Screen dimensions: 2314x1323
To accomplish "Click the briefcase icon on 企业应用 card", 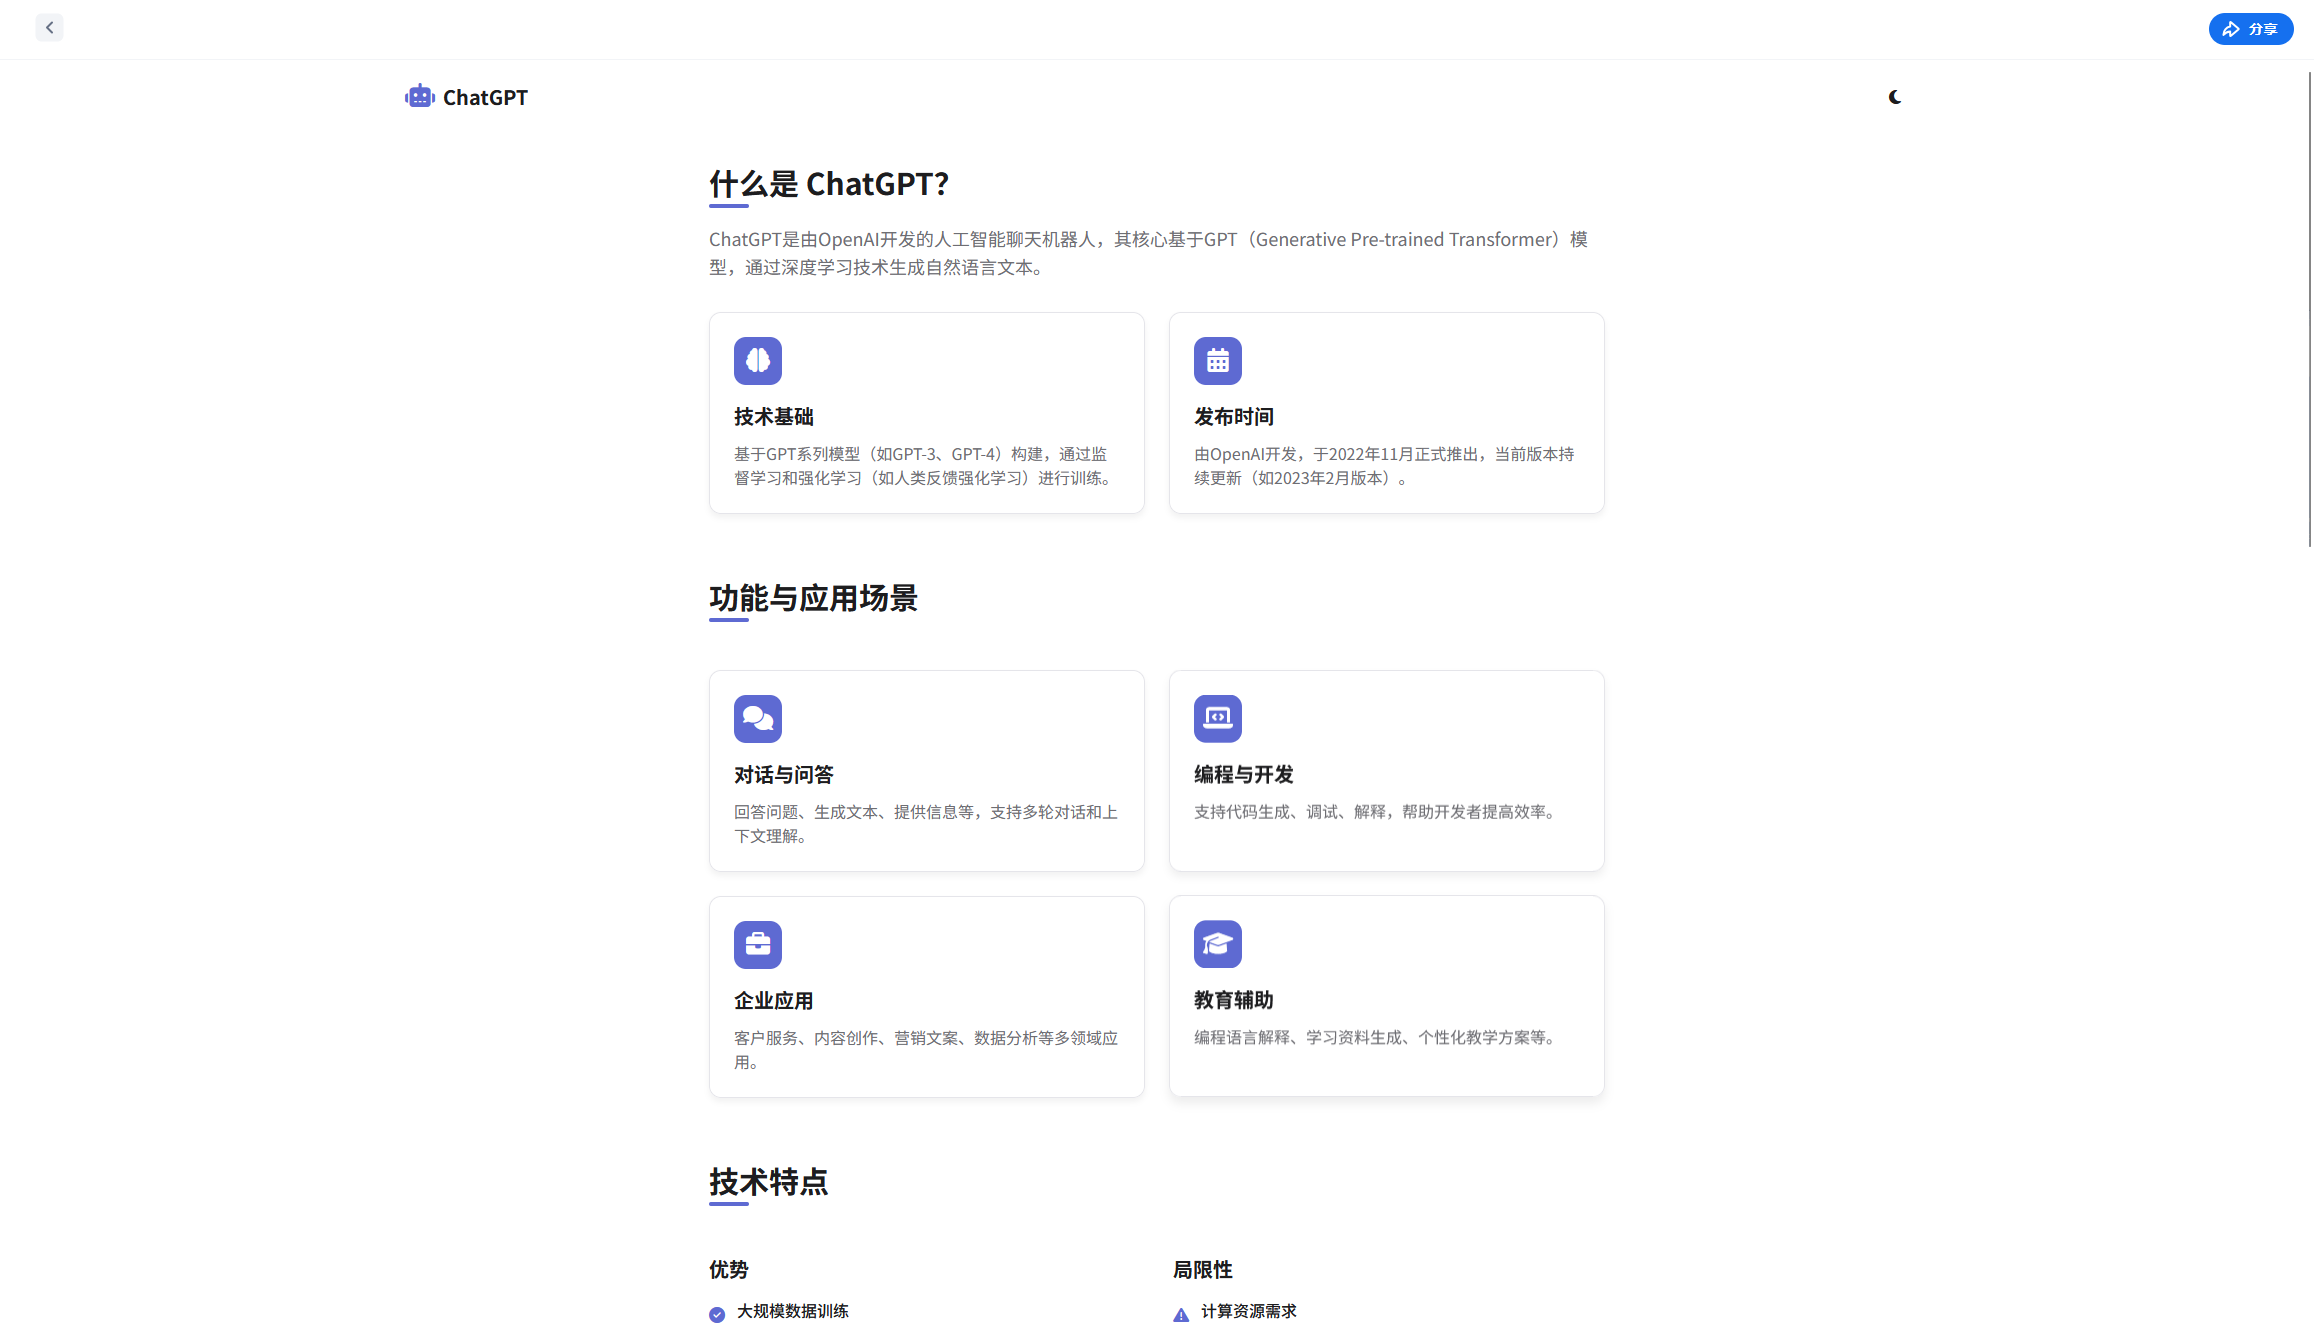I will [x=757, y=945].
